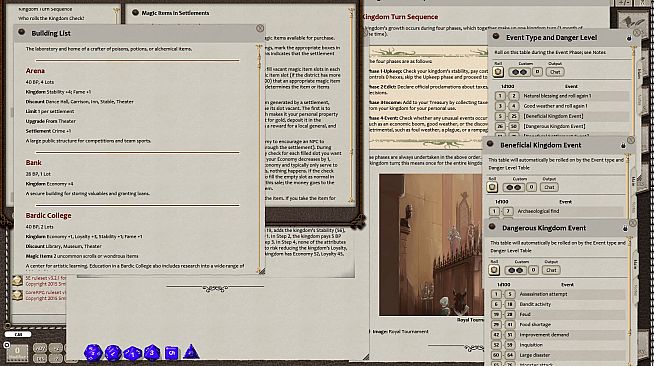Screen dimensions: 654x366
Task: Click roll icon in Dangerous Kingdom Event
Action: click(494, 270)
